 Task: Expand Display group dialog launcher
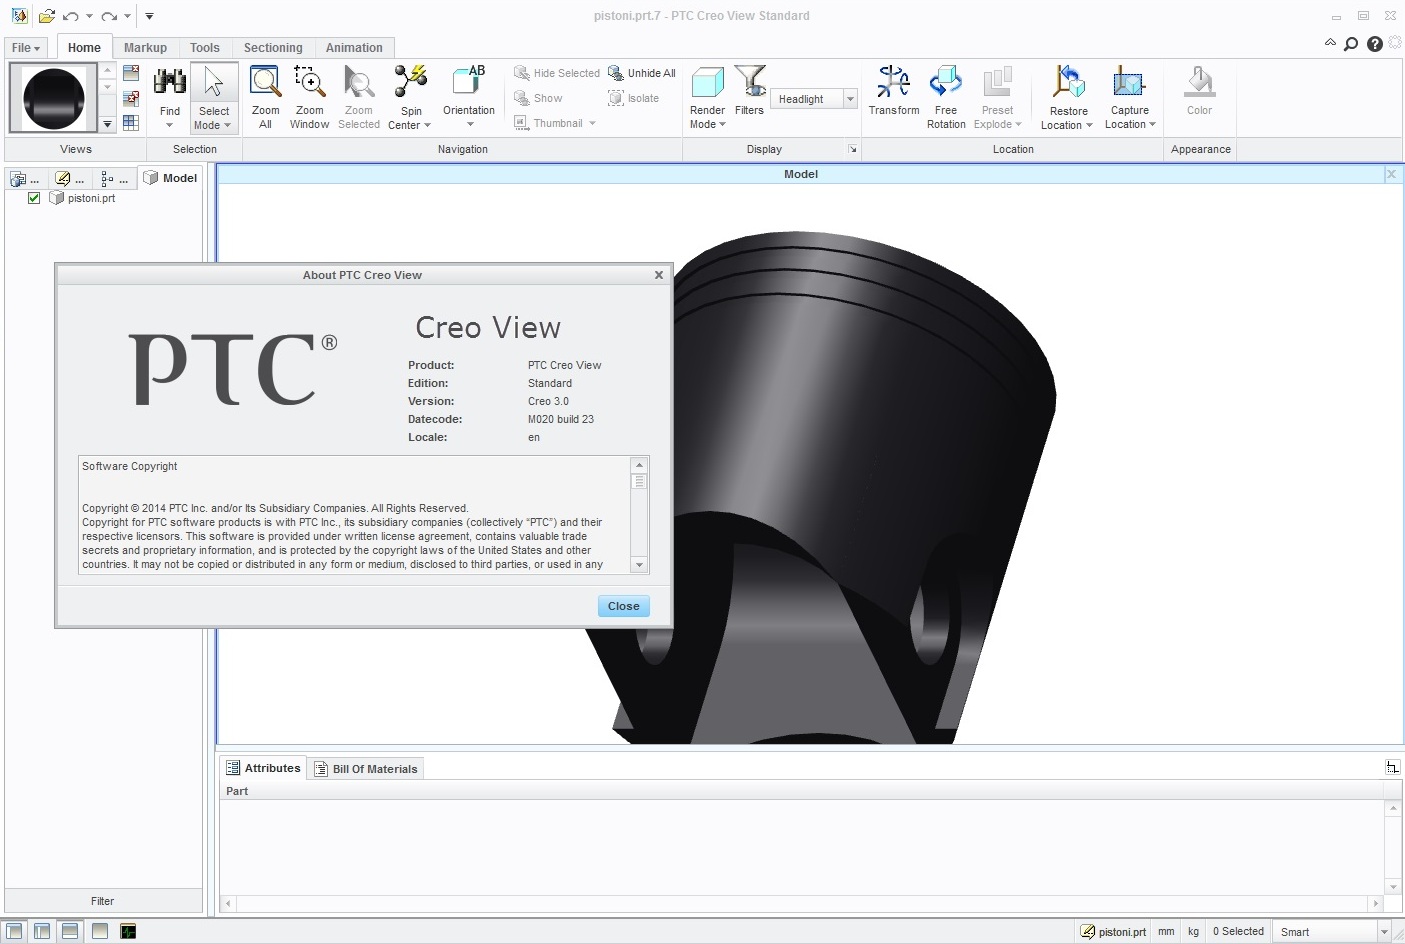pyautogui.click(x=853, y=149)
